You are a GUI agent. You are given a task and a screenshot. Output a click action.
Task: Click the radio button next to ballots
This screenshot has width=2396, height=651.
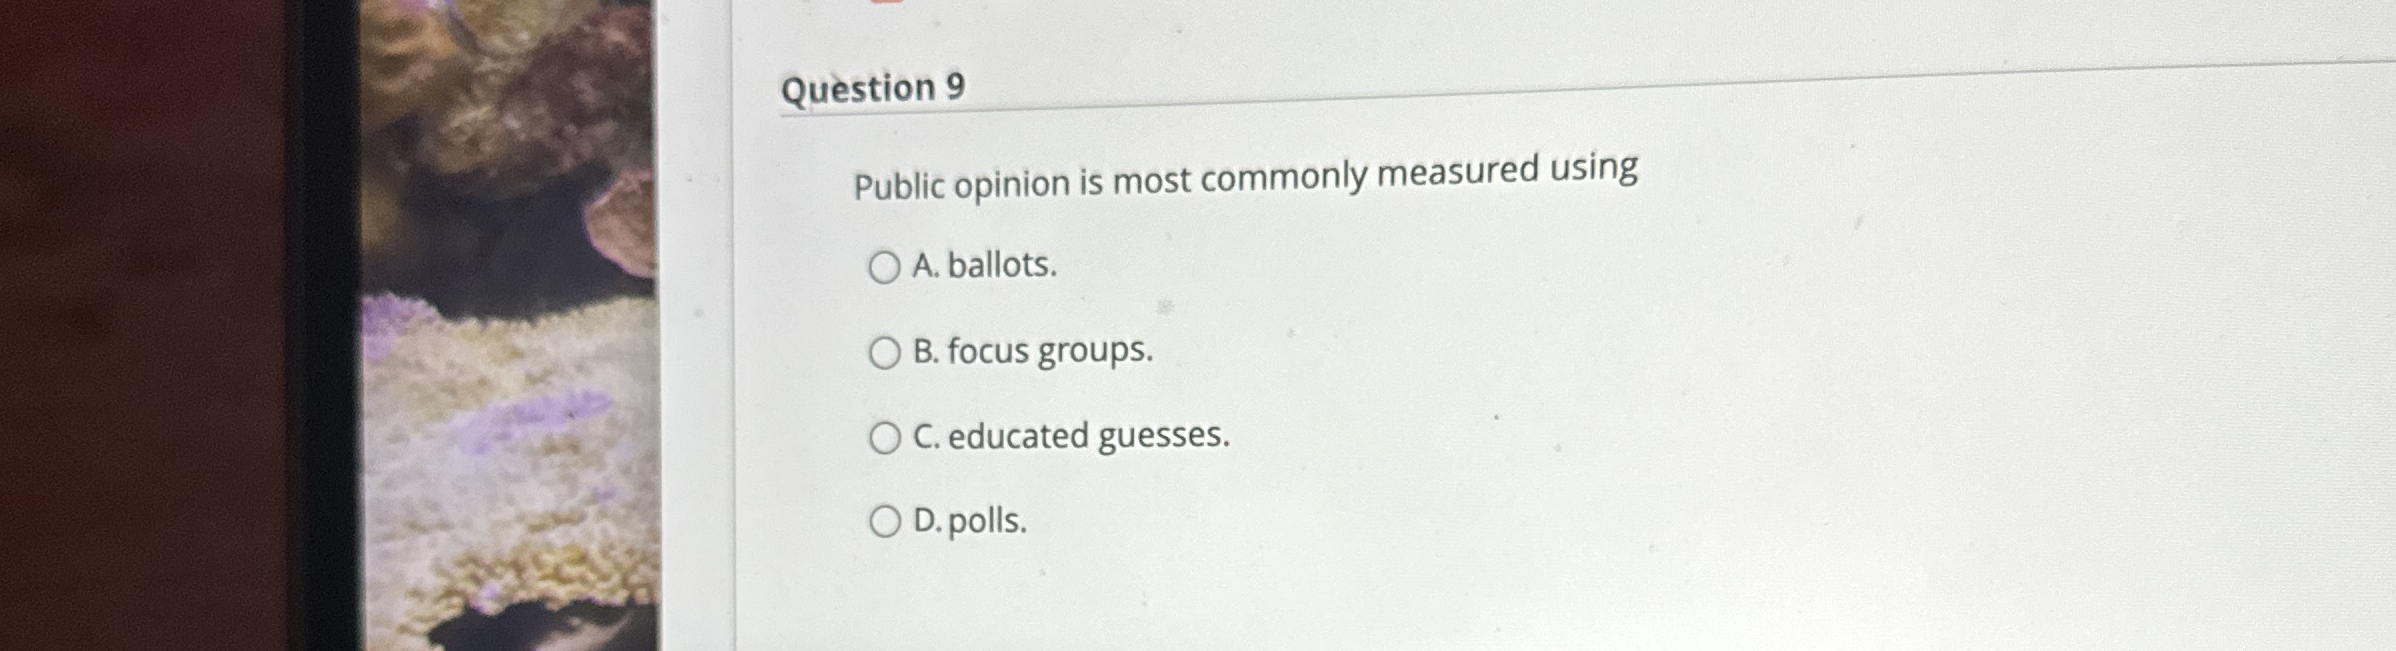coord(886,267)
